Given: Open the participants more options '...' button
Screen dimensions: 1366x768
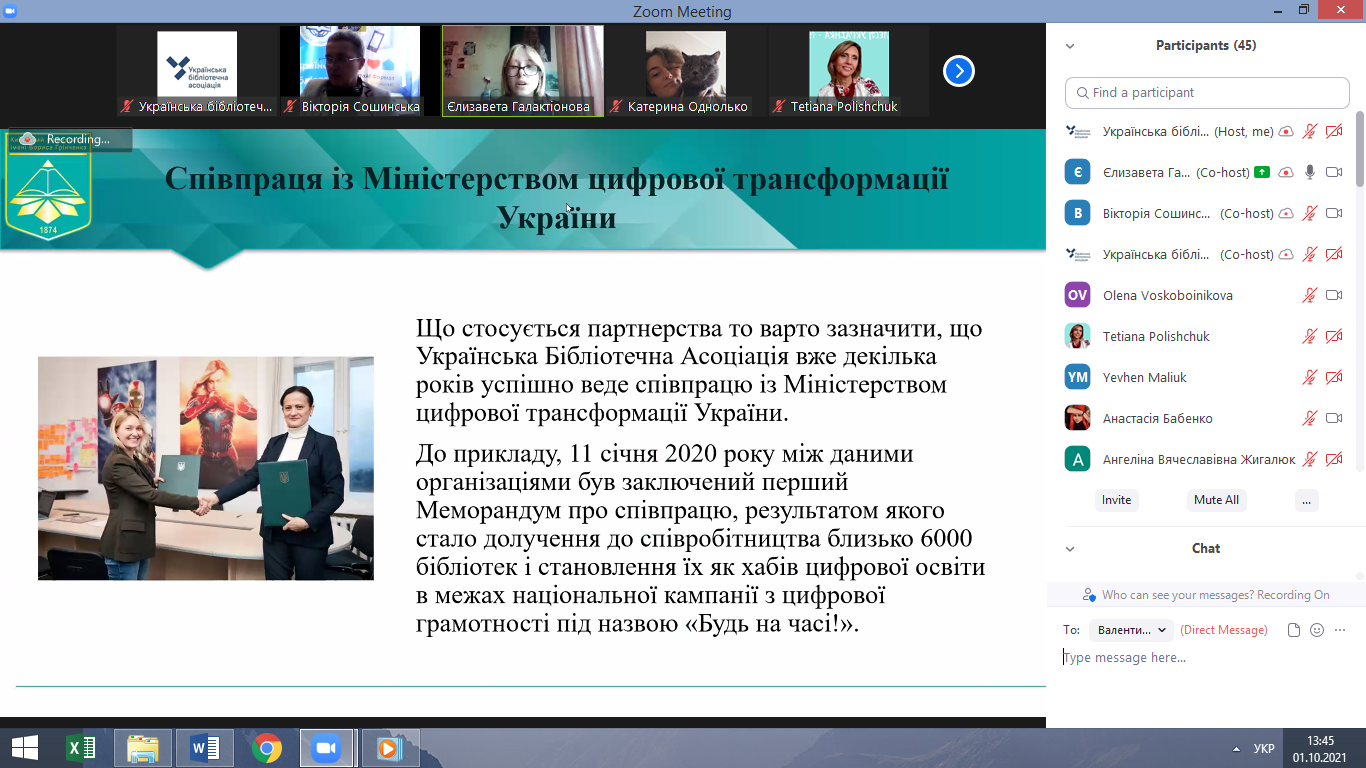Looking at the screenshot, I should coord(1305,500).
